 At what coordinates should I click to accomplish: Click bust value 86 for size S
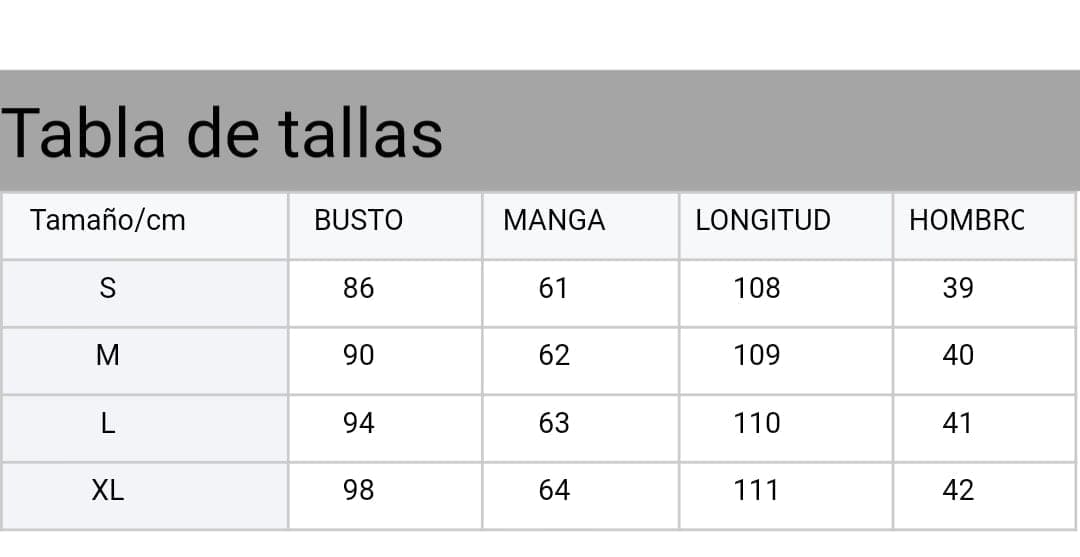pyautogui.click(x=358, y=288)
